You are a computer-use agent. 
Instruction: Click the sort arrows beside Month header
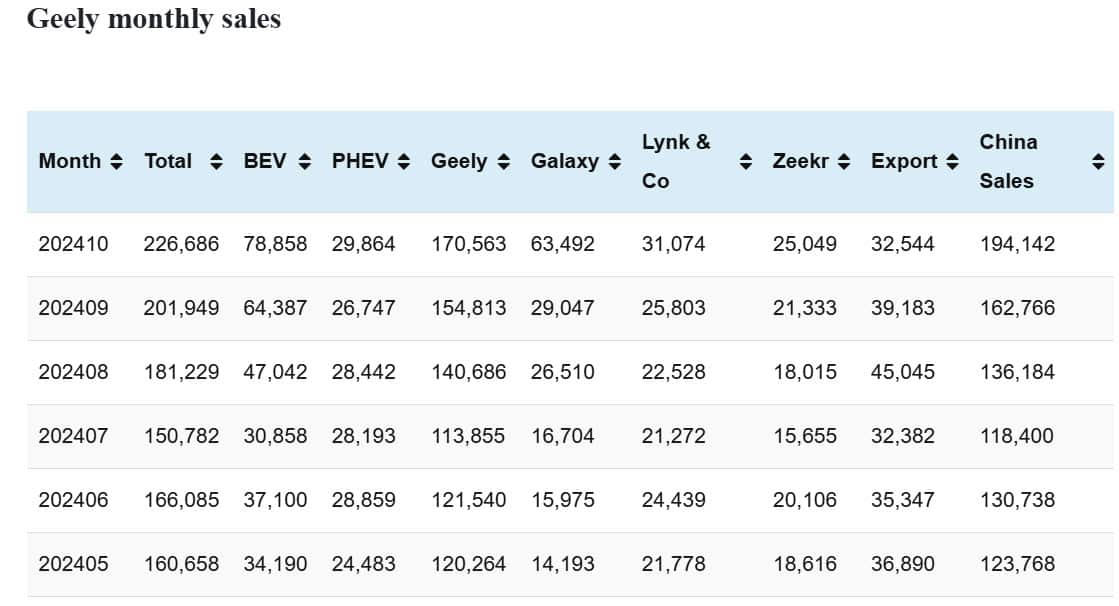point(117,161)
